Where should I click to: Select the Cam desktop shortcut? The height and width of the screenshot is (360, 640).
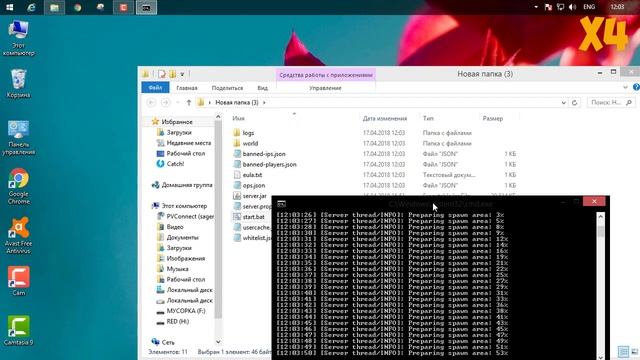coord(18,281)
